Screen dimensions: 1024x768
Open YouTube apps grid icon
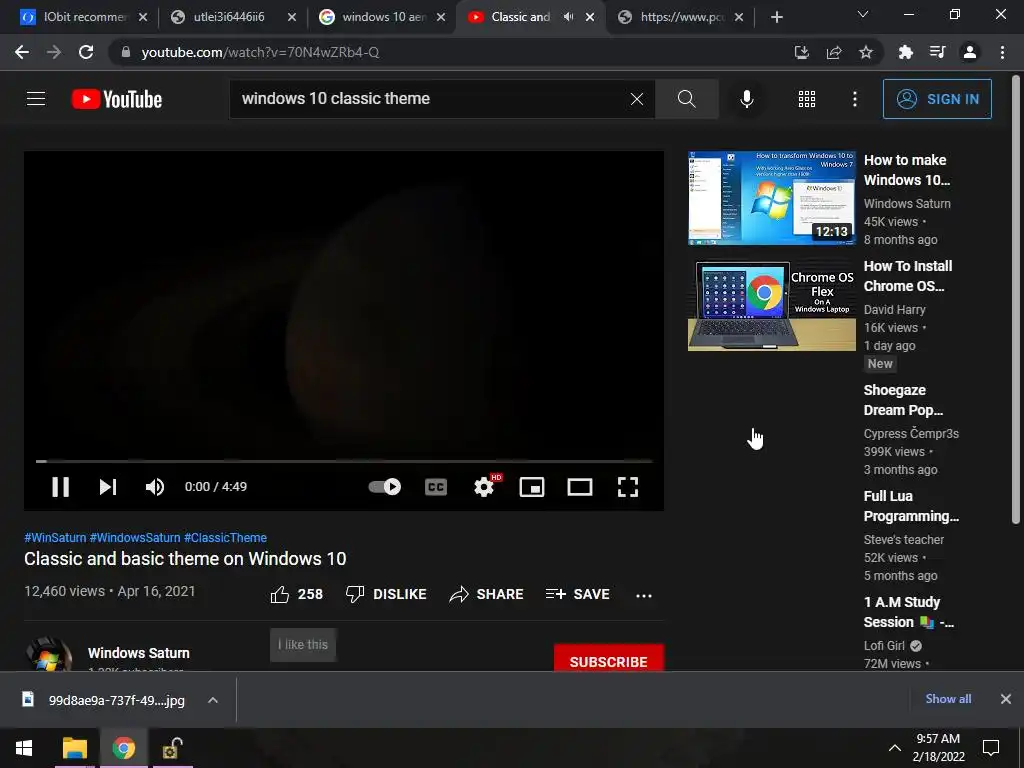pyautogui.click(x=807, y=99)
